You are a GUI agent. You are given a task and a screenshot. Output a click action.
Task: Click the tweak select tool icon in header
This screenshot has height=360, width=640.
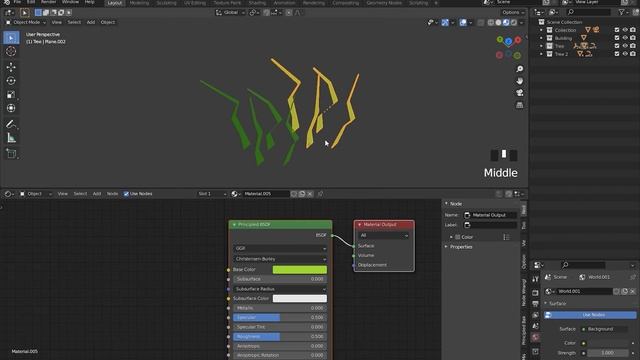[x=24, y=13]
